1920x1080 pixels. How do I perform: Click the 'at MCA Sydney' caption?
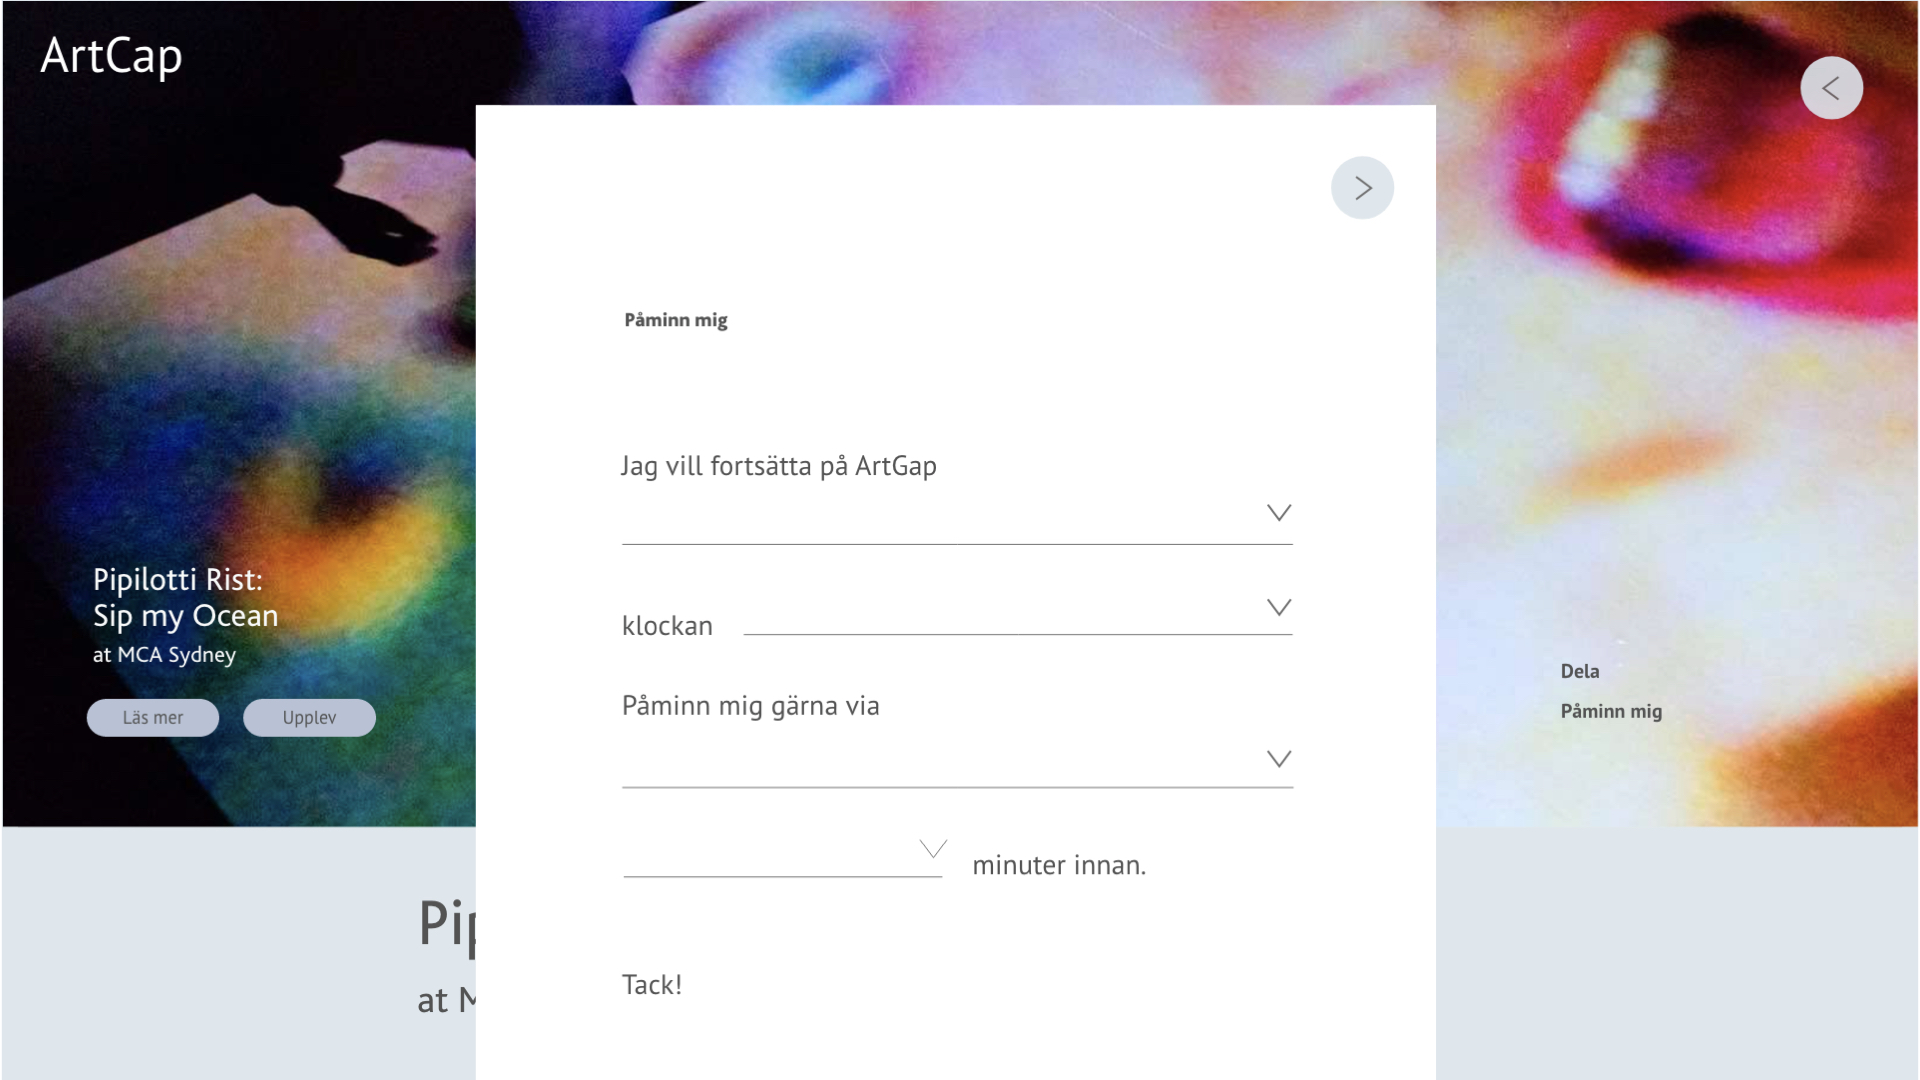coord(164,655)
